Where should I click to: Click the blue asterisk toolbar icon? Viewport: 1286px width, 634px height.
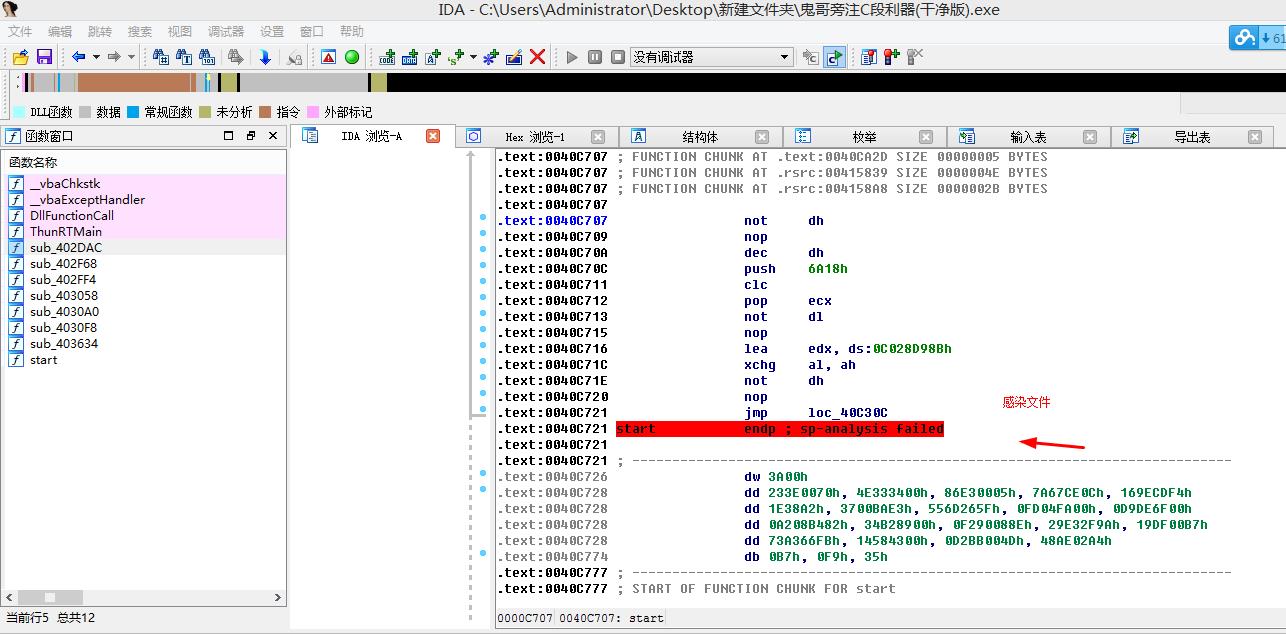[490, 57]
